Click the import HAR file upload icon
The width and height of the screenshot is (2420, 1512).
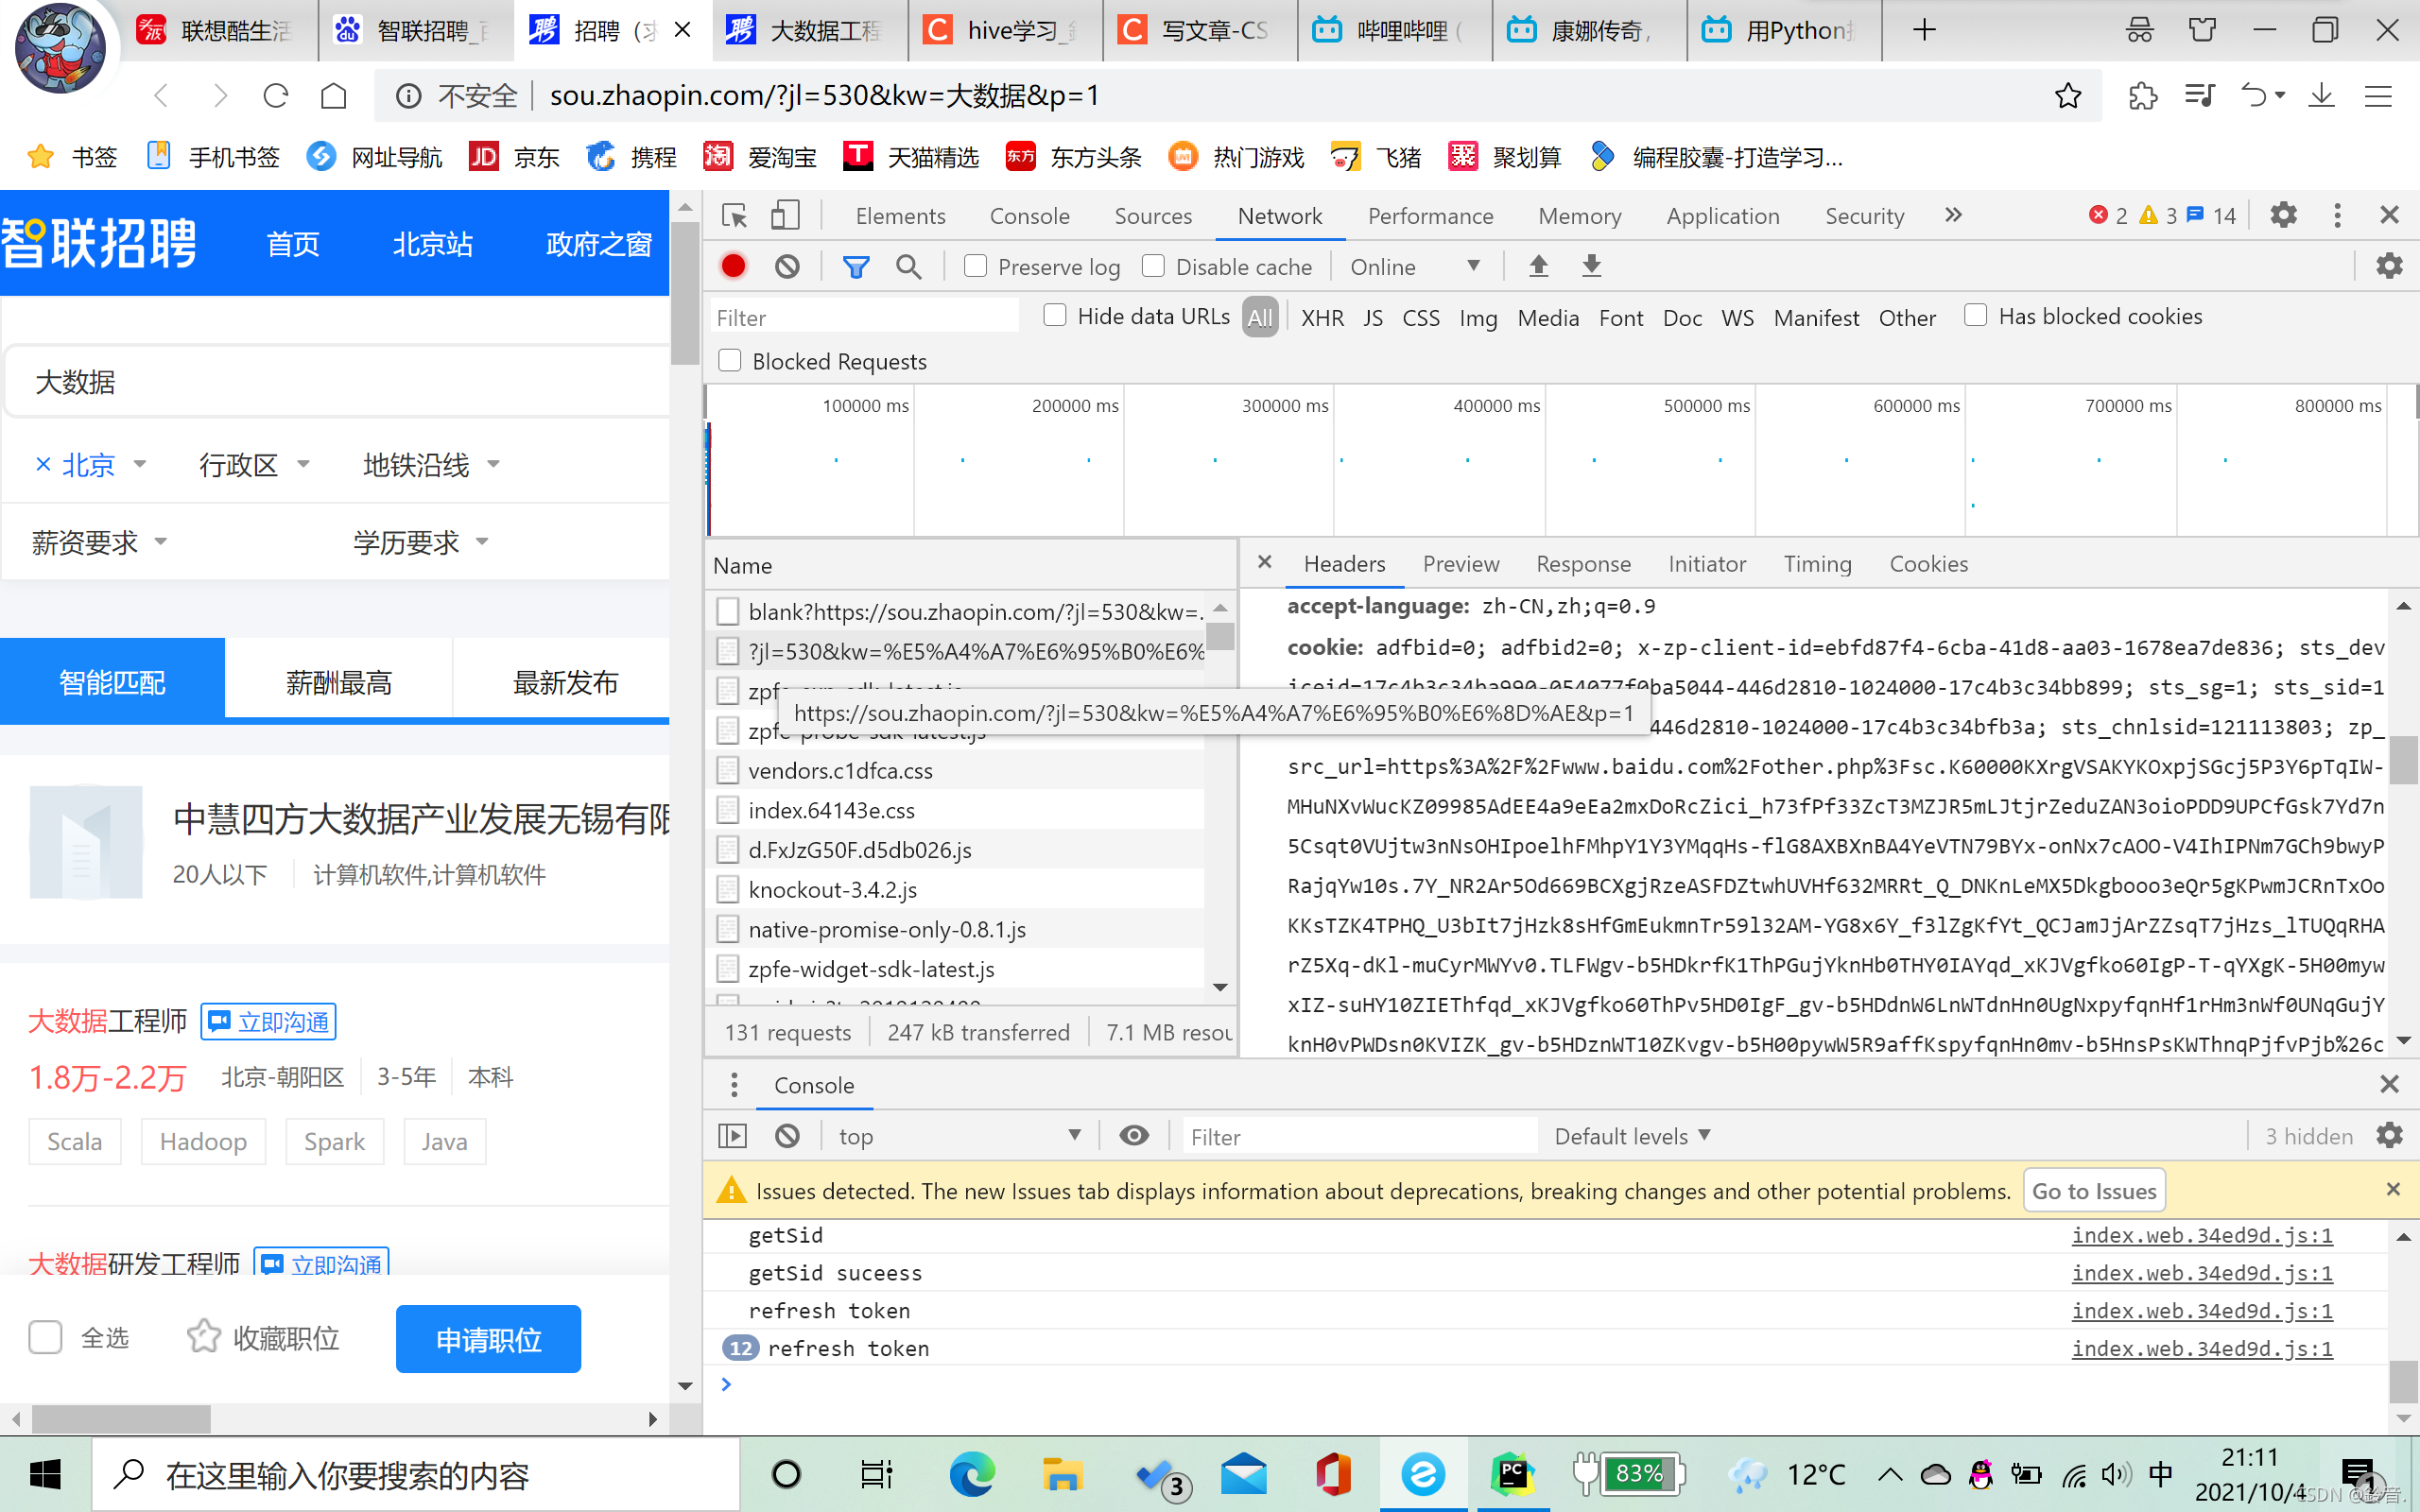point(1538,266)
